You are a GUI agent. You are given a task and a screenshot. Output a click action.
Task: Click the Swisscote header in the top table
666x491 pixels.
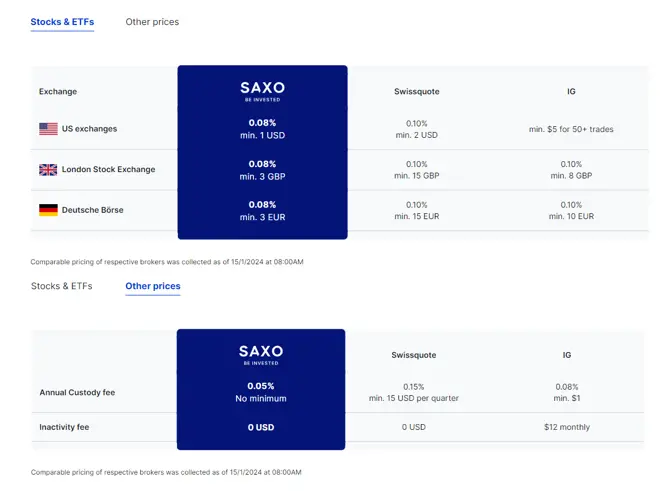[x=417, y=91]
